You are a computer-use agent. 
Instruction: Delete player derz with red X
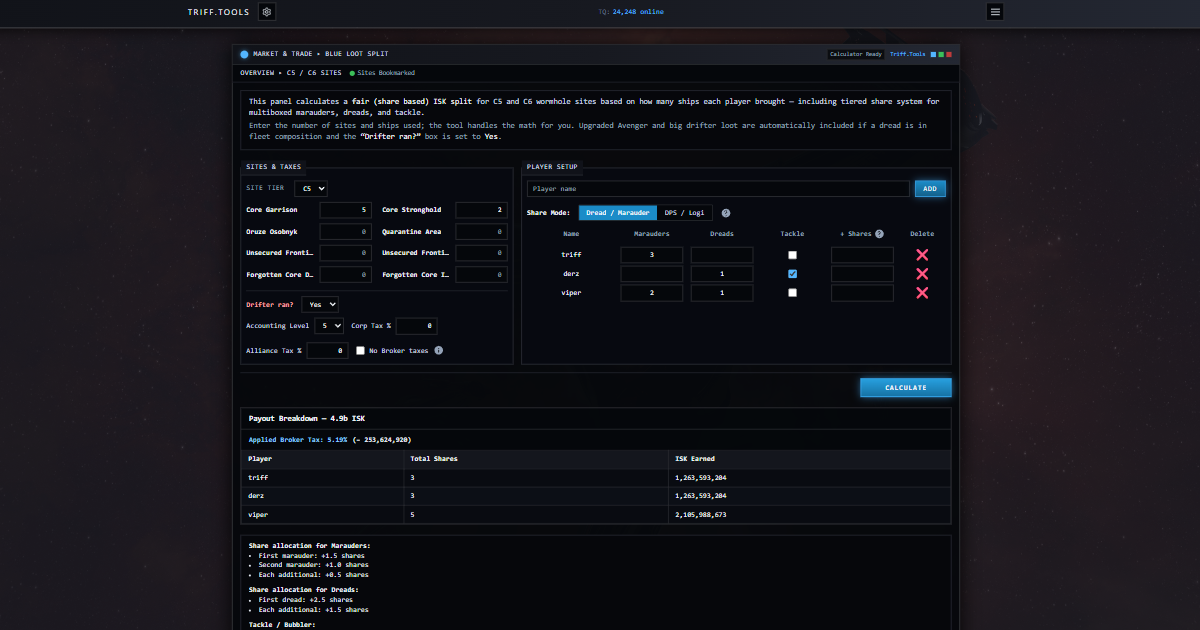coord(922,274)
